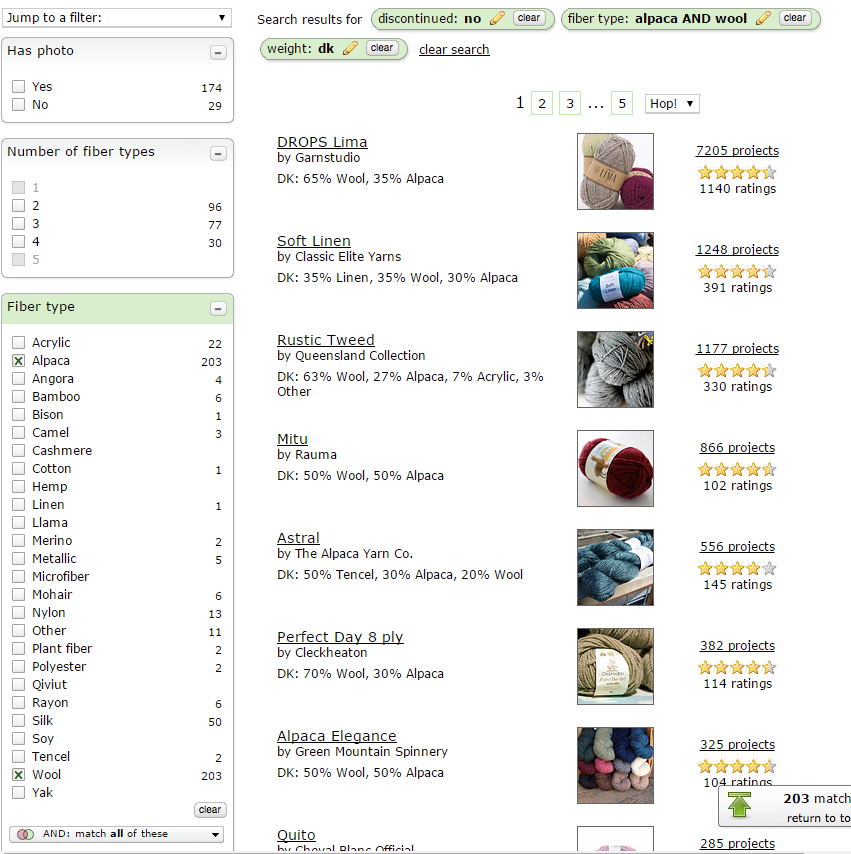Open the Rustic Tweed yarn page
Screen dimensions: 851x854
coord(326,340)
